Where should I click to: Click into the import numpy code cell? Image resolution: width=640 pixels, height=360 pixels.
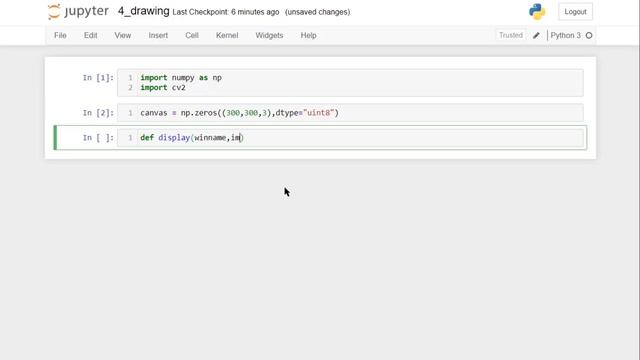[350, 83]
